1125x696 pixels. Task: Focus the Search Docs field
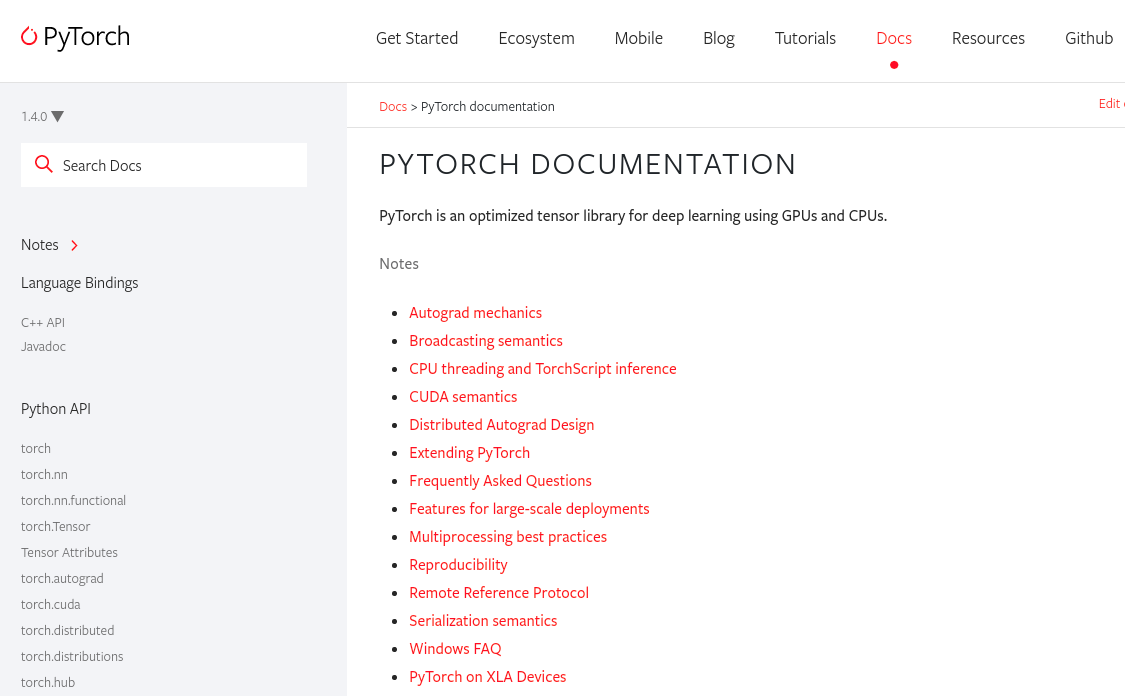[x=164, y=165]
